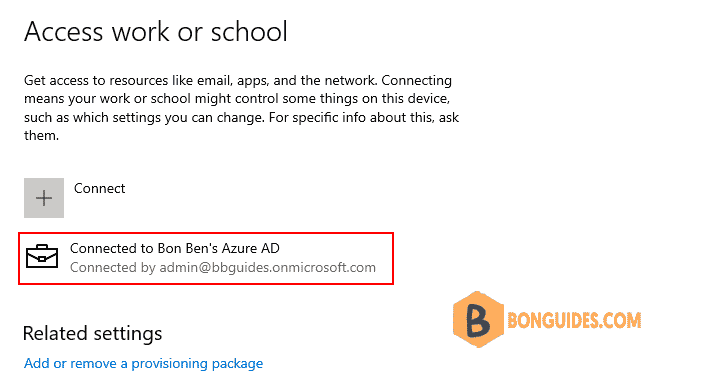
Task: Click the Related settings heading
Action: [92, 334]
